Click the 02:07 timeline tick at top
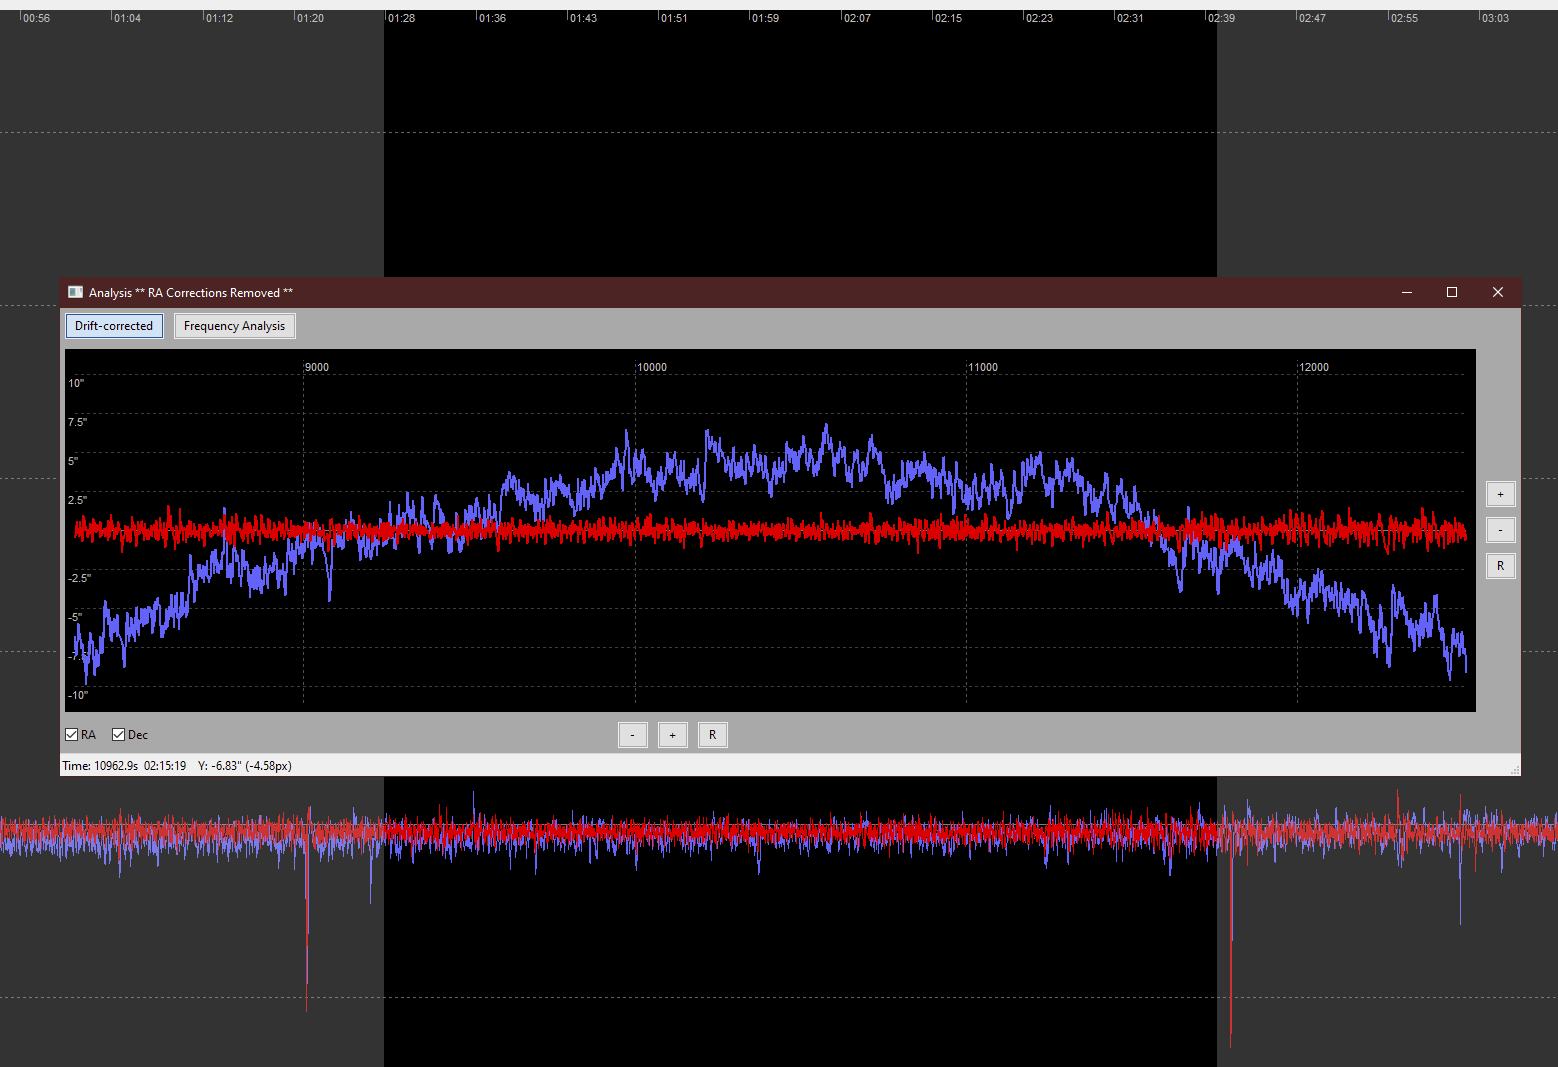 (x=857, y=18)
